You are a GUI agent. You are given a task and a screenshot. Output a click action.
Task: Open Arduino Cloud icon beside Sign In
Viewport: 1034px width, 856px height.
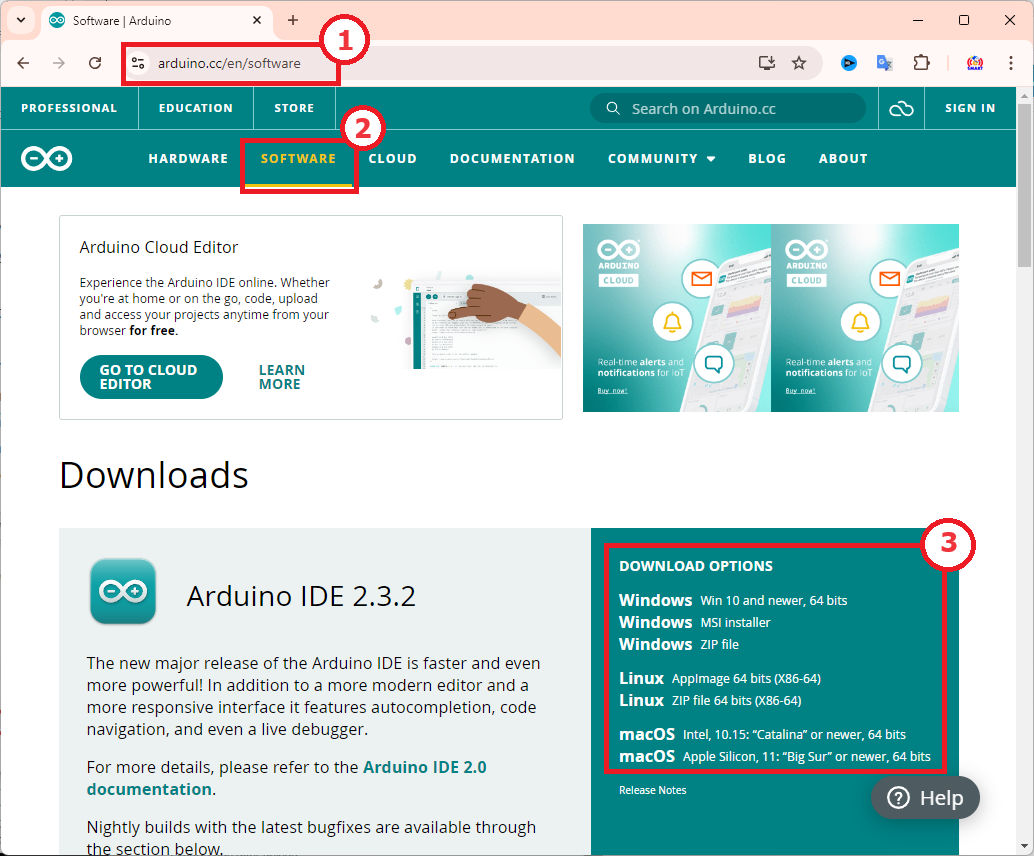point(901,108)
